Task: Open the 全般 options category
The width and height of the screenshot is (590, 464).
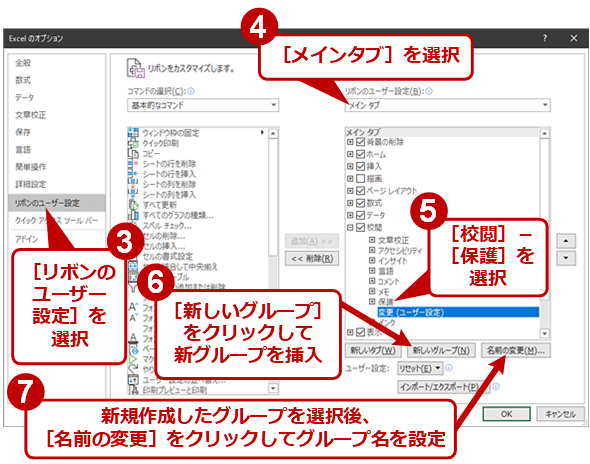Action: click(x=23, y=63)
